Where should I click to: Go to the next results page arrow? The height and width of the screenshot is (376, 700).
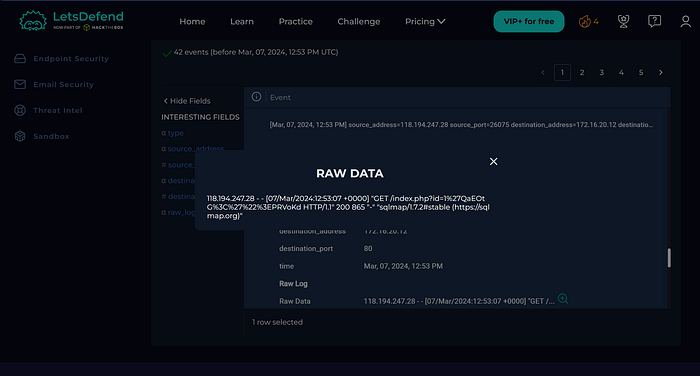tap(661, 72)
